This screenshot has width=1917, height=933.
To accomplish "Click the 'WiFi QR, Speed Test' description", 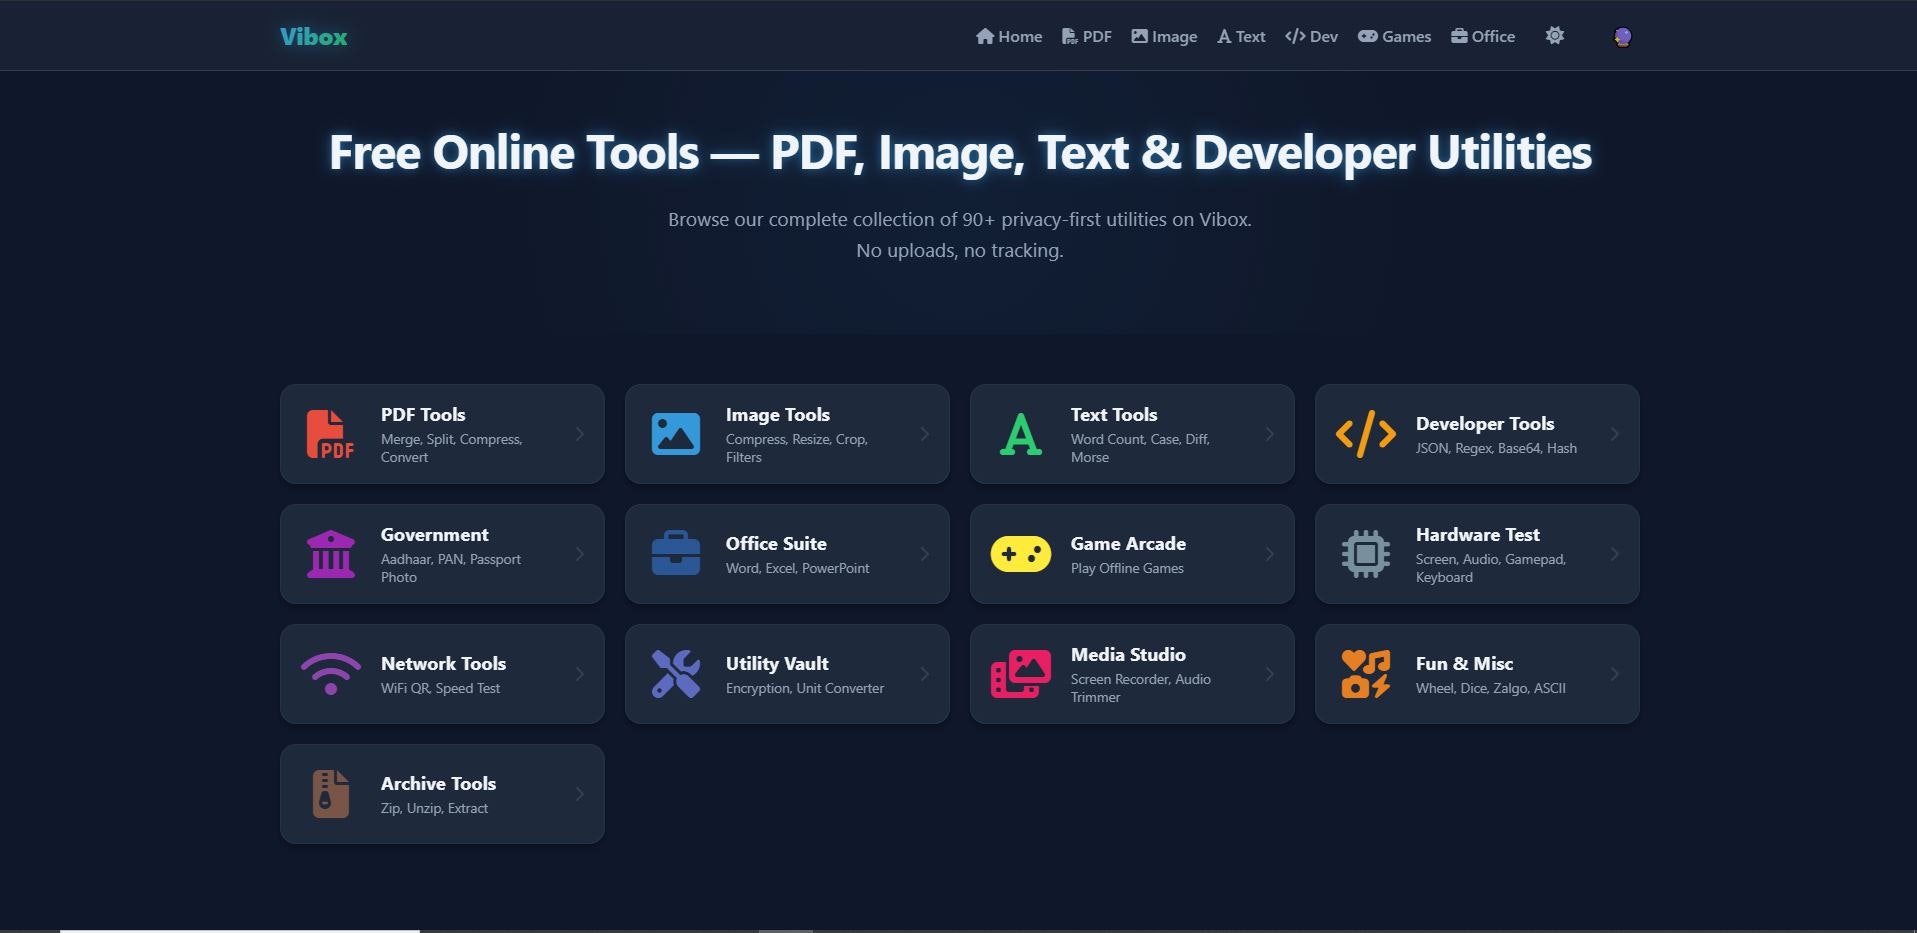I will [x=440, y=688].
